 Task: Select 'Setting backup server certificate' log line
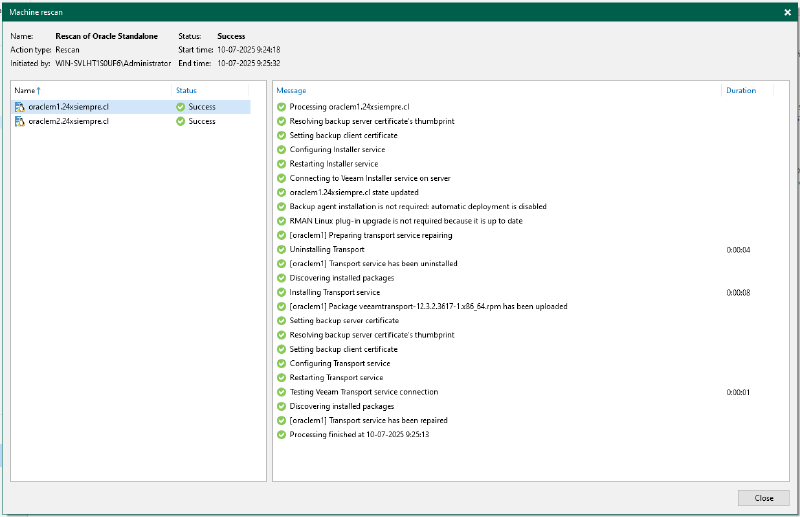tap(344, 321)
